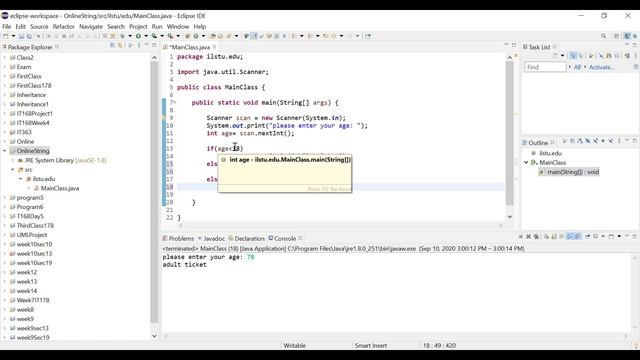Open the File menu
Viewport: 640px width, 360px height.
click(7, 26)
